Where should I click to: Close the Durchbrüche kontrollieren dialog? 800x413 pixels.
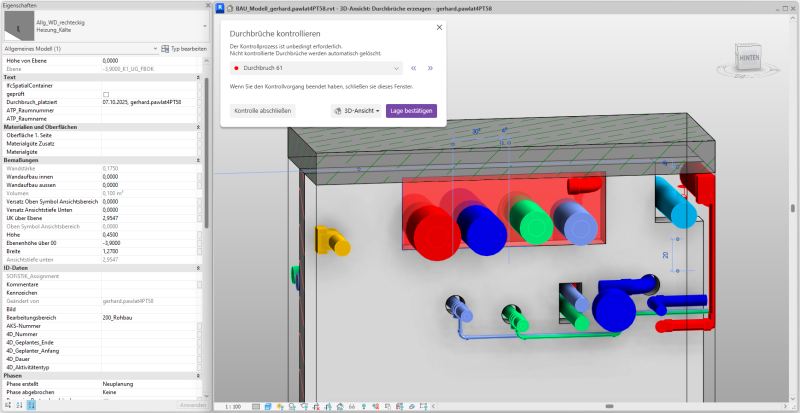click(x=439, y=28)
